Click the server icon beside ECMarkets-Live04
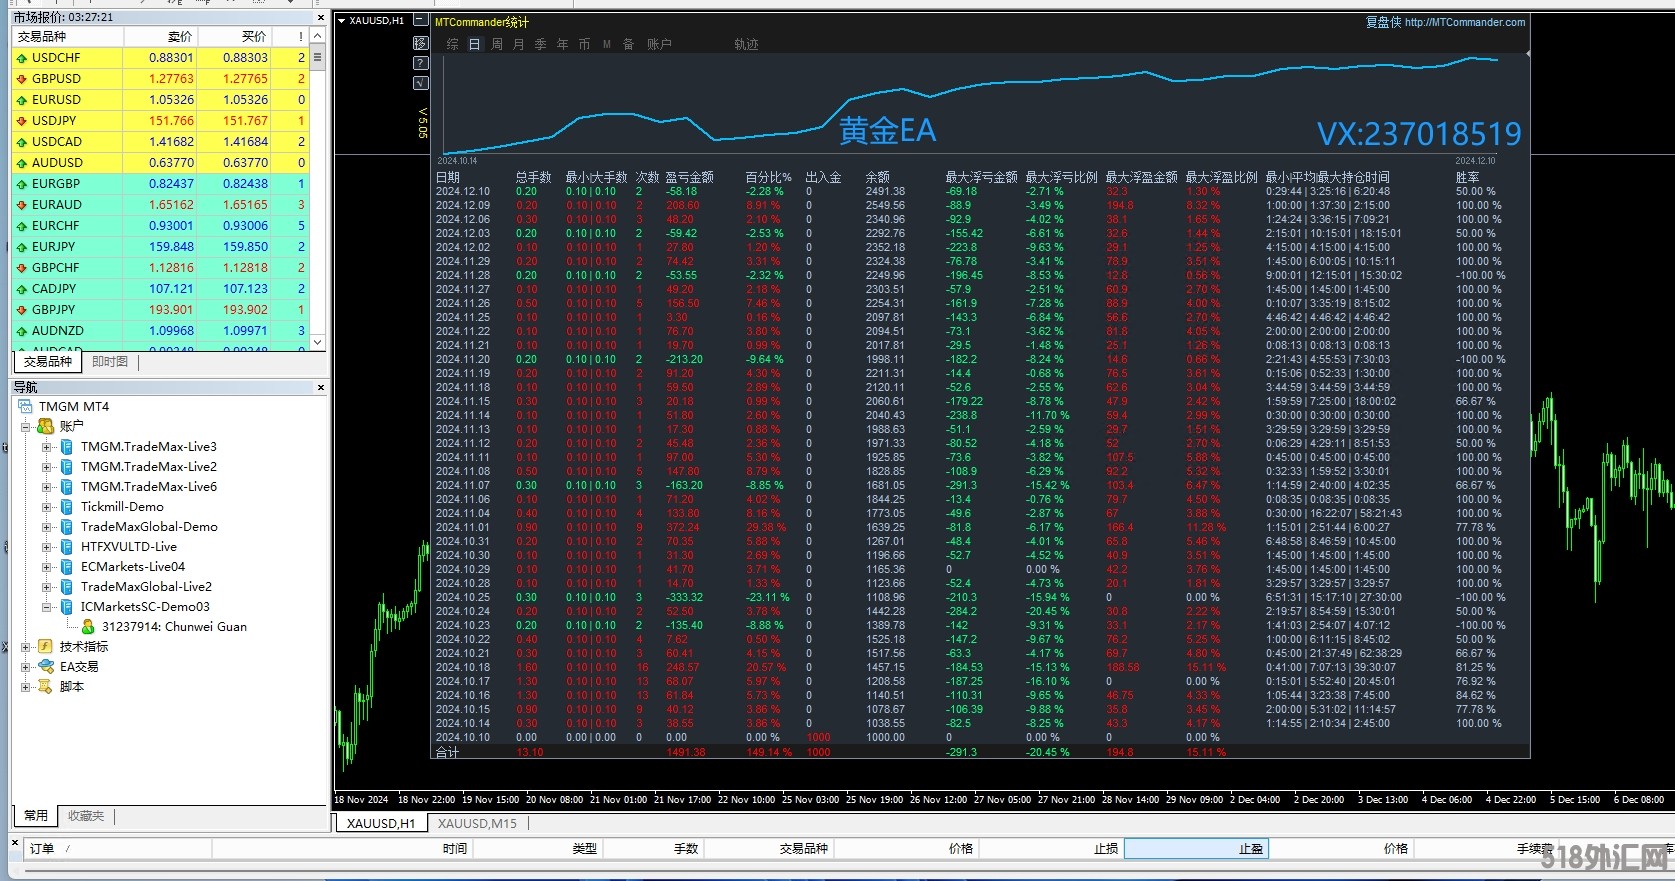The width and height of the screenshot is (1675, 881). tap(67, 567)
